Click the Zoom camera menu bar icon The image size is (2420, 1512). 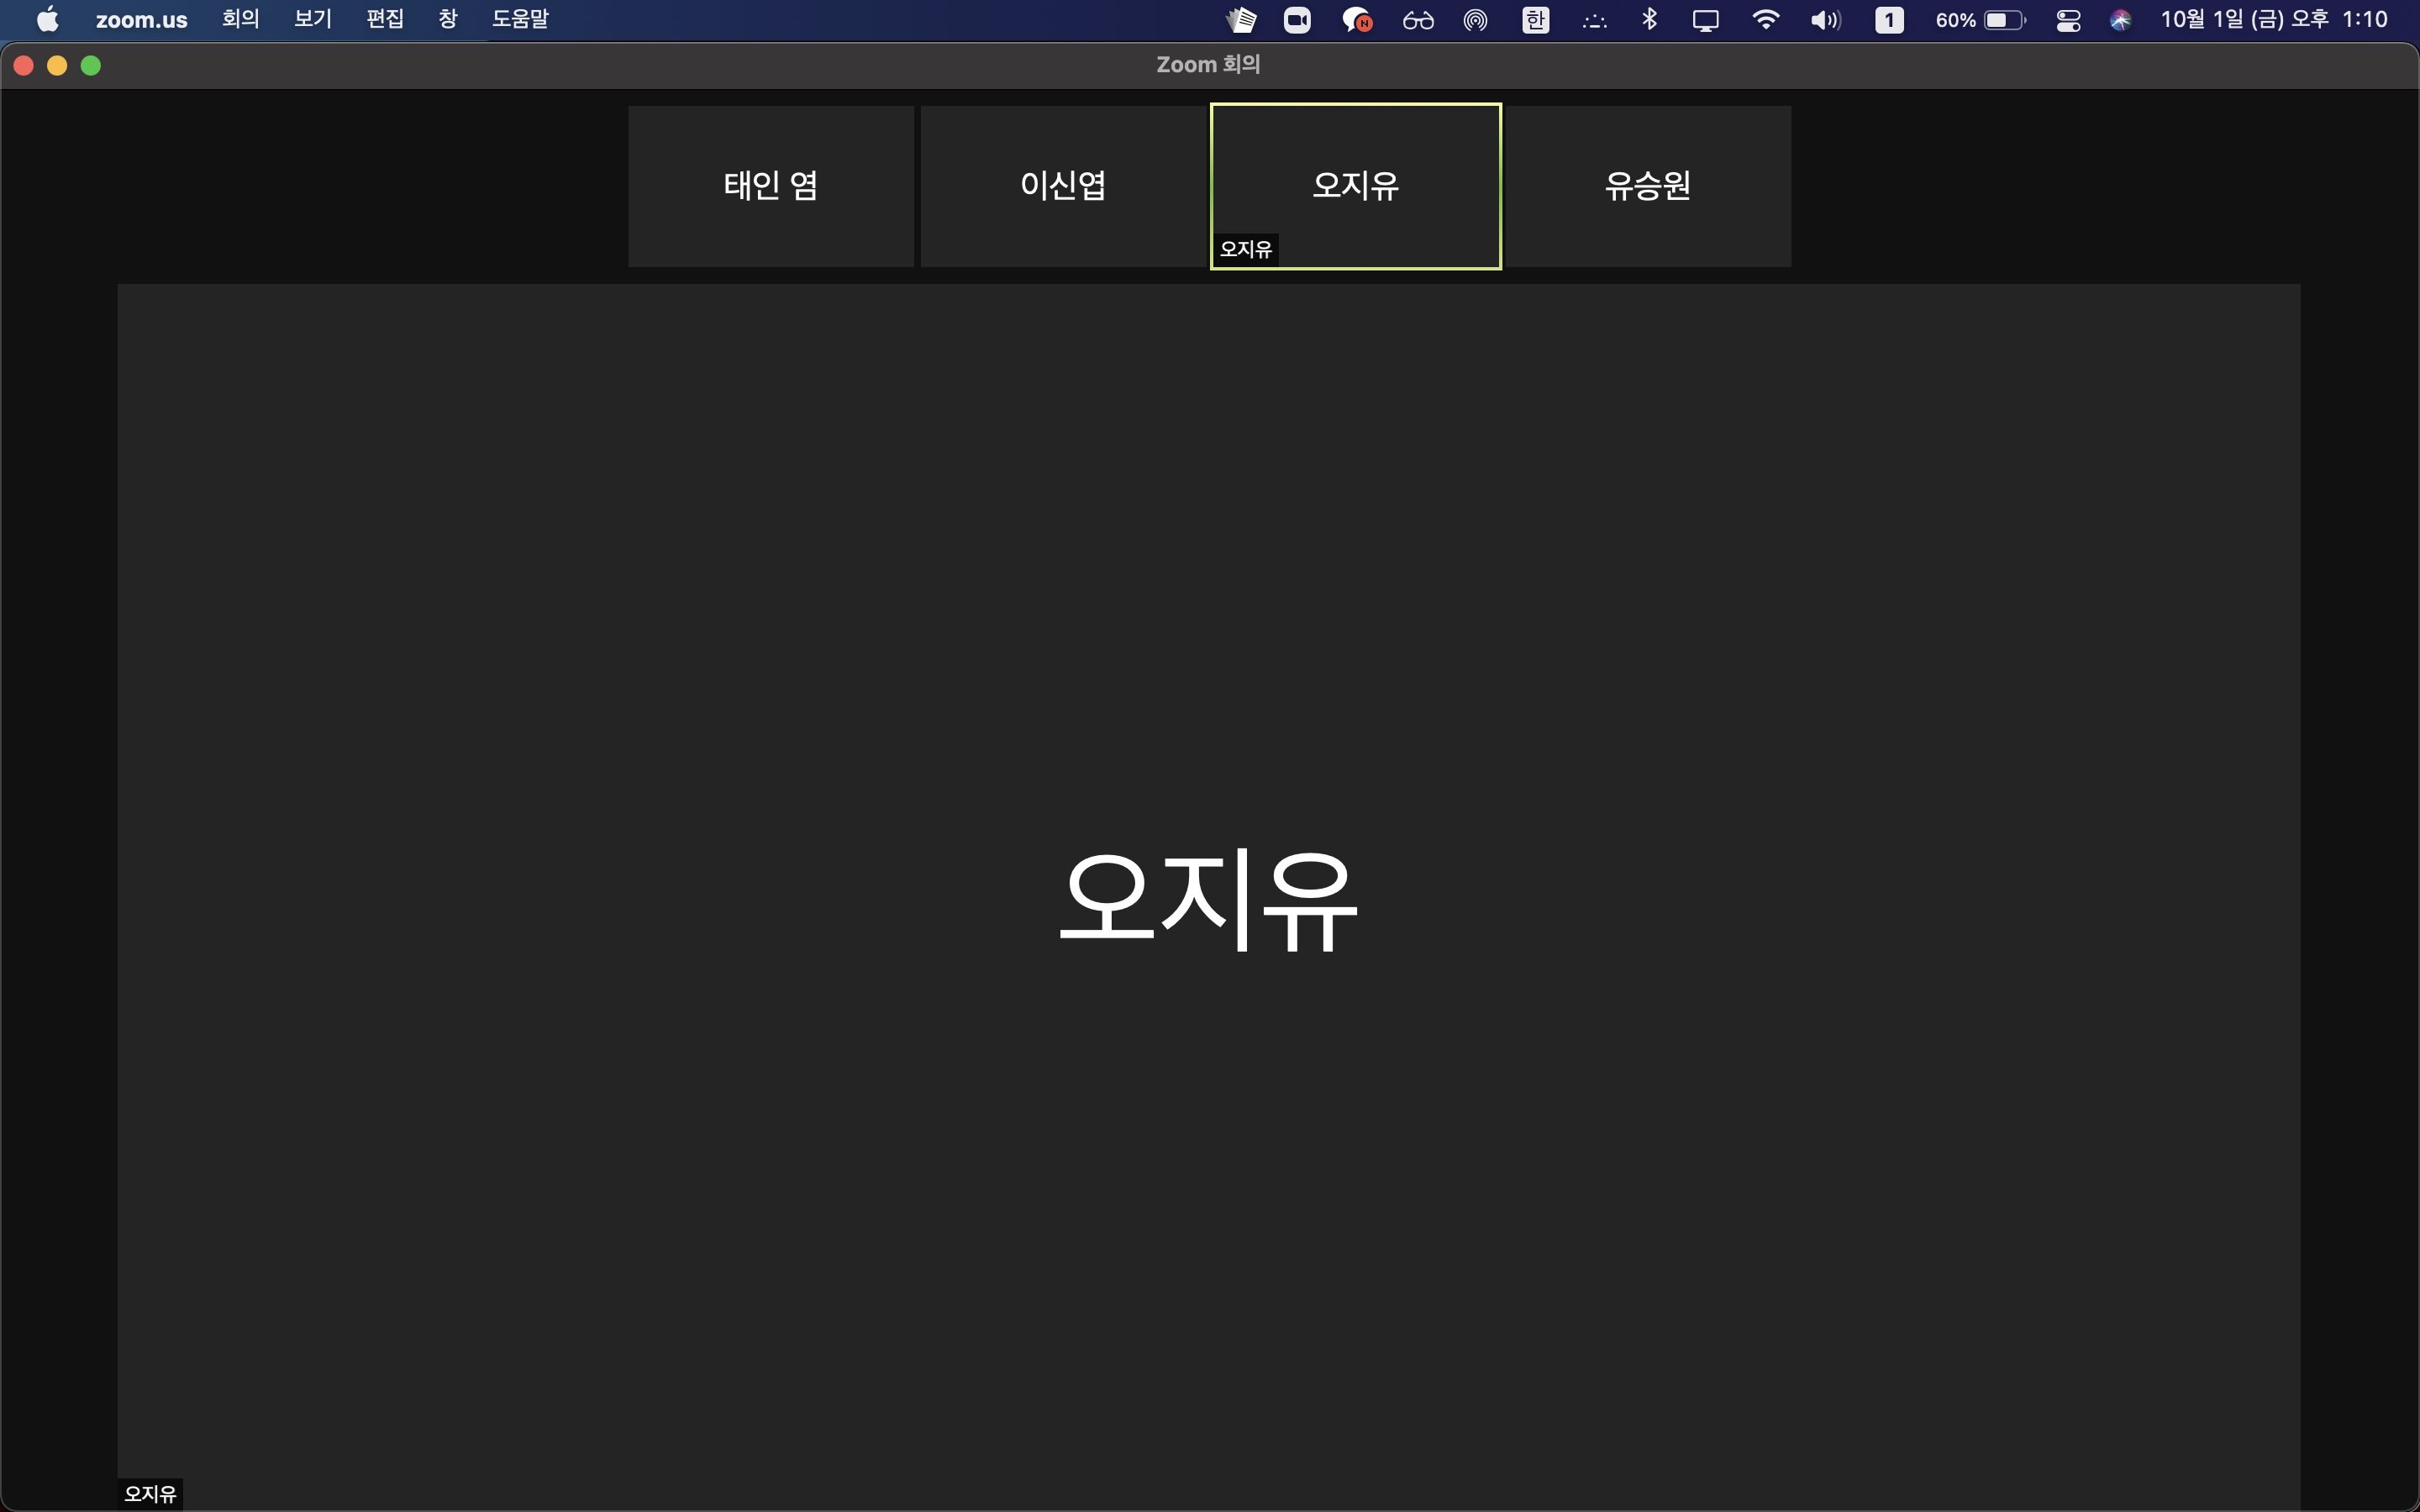pos(1297,20)
